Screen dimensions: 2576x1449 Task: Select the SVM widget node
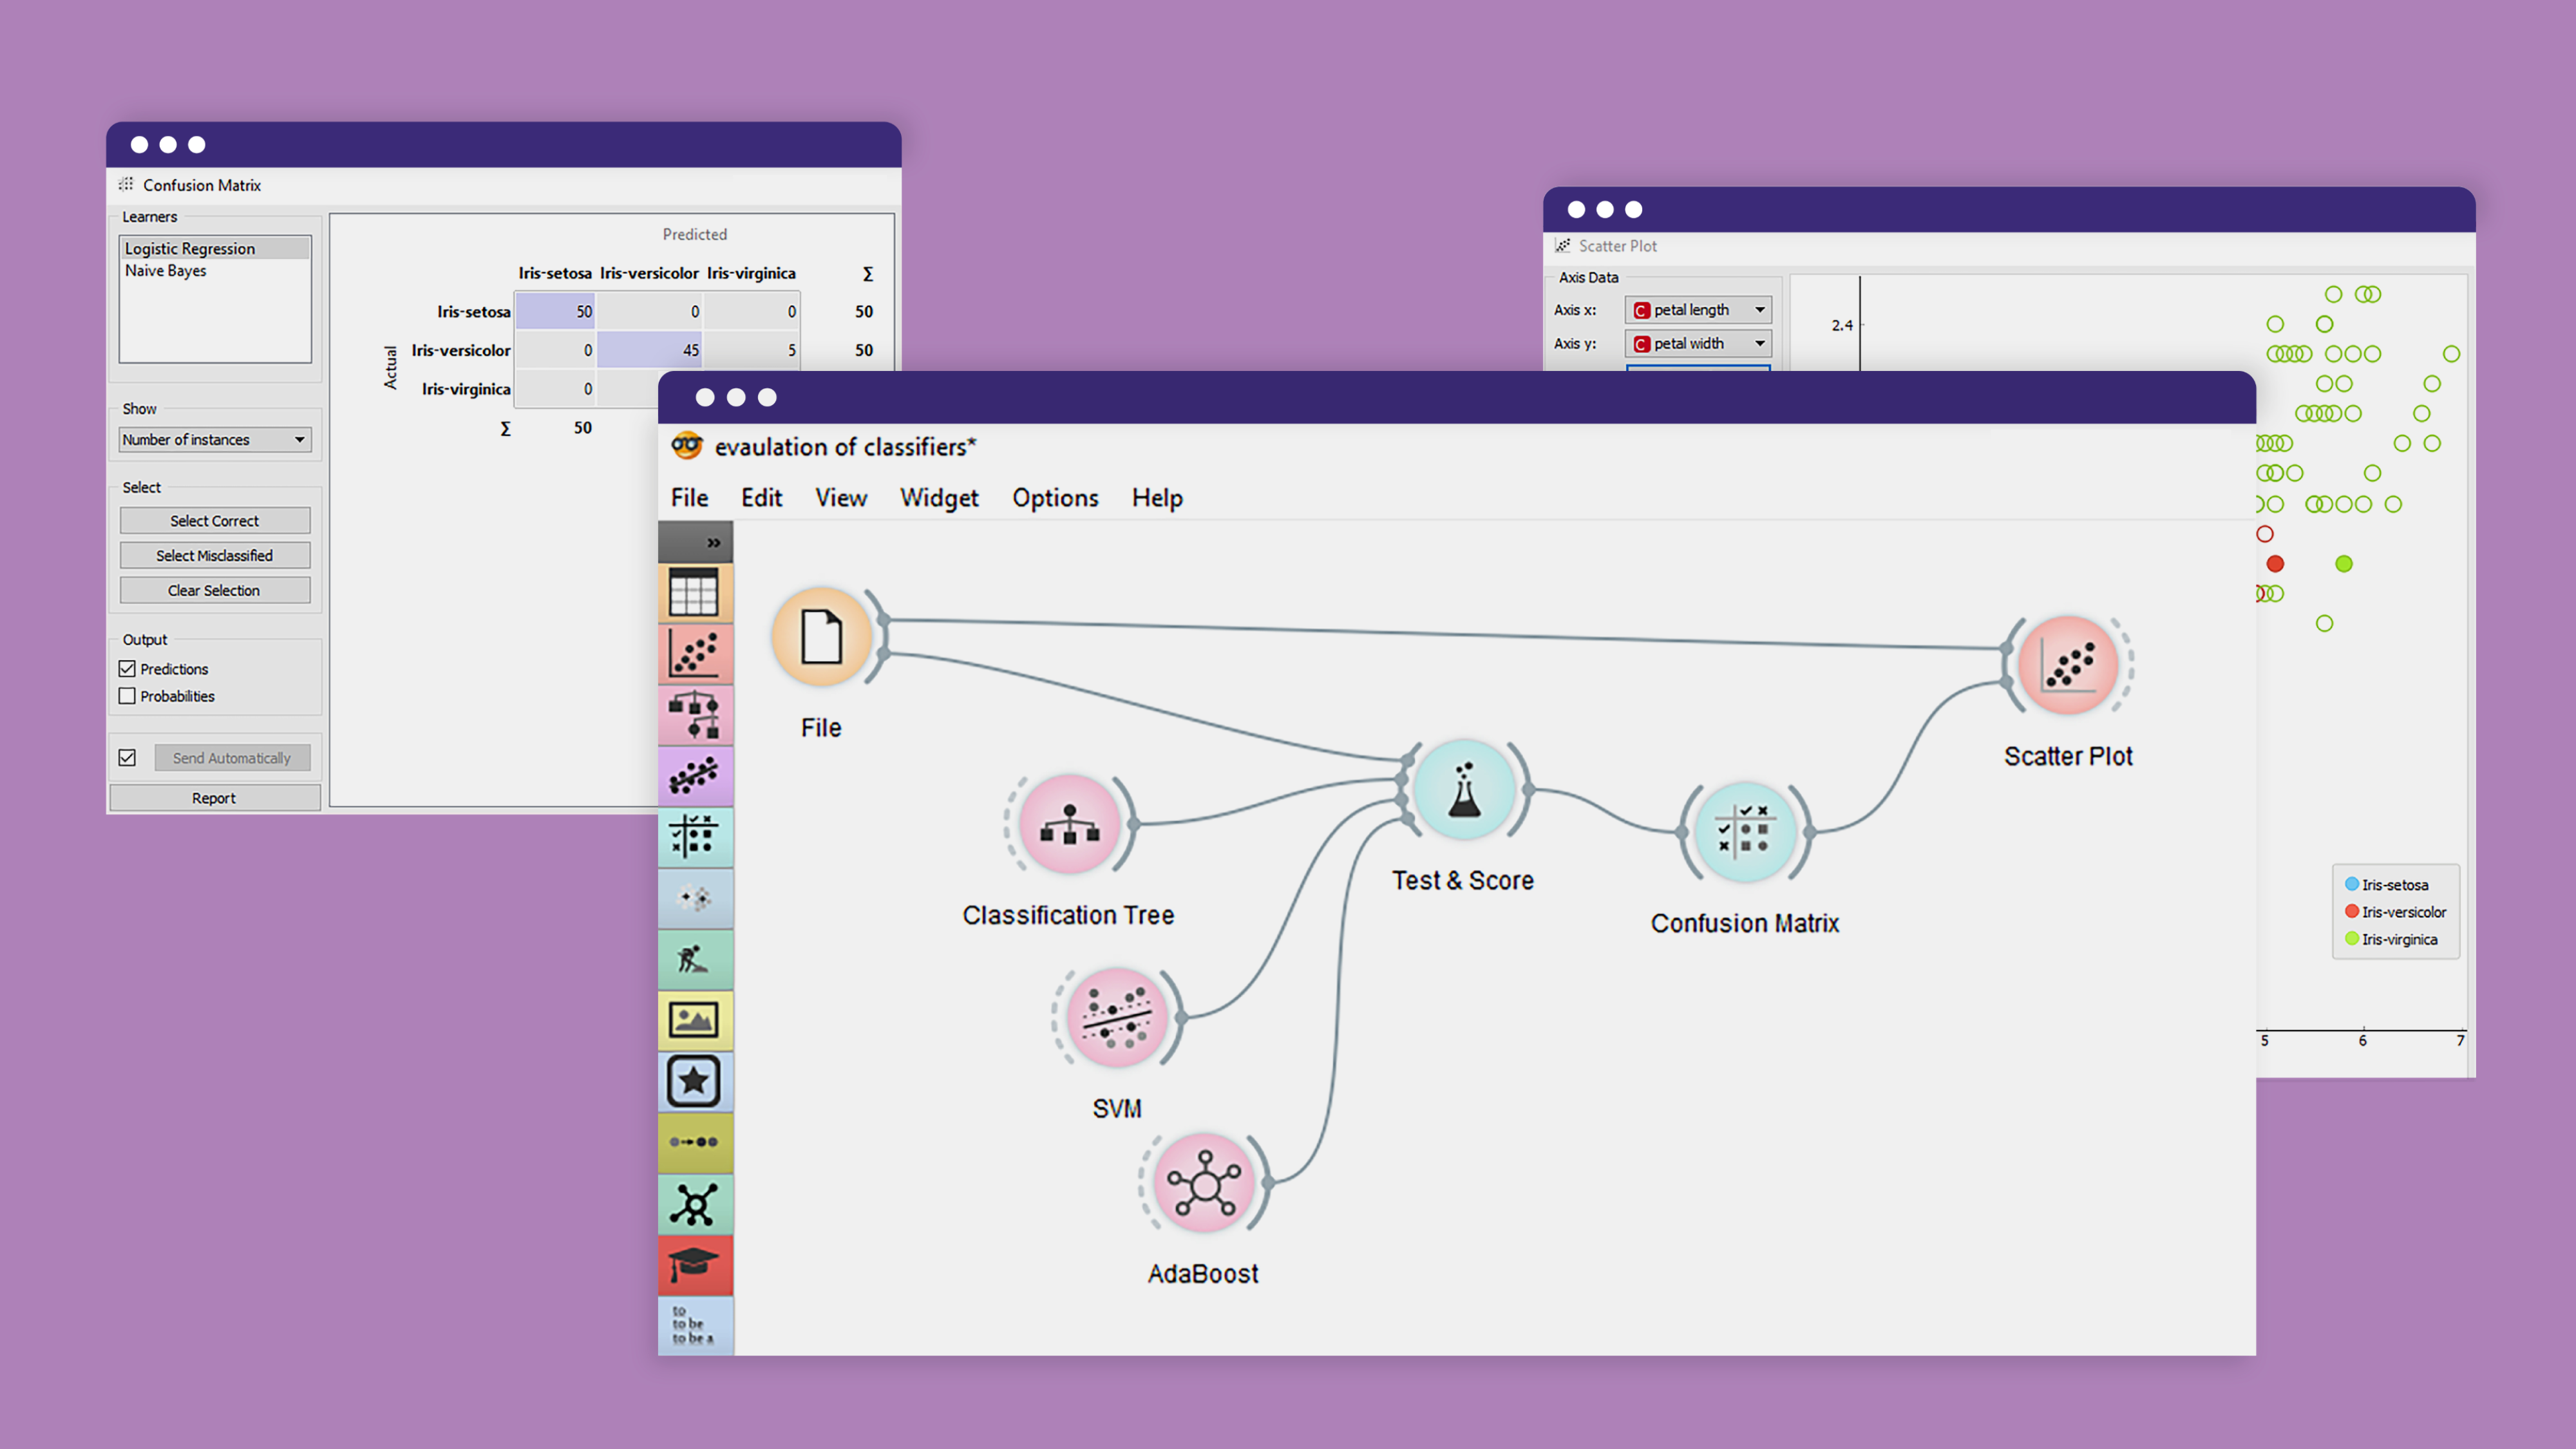[1117, 1018]
